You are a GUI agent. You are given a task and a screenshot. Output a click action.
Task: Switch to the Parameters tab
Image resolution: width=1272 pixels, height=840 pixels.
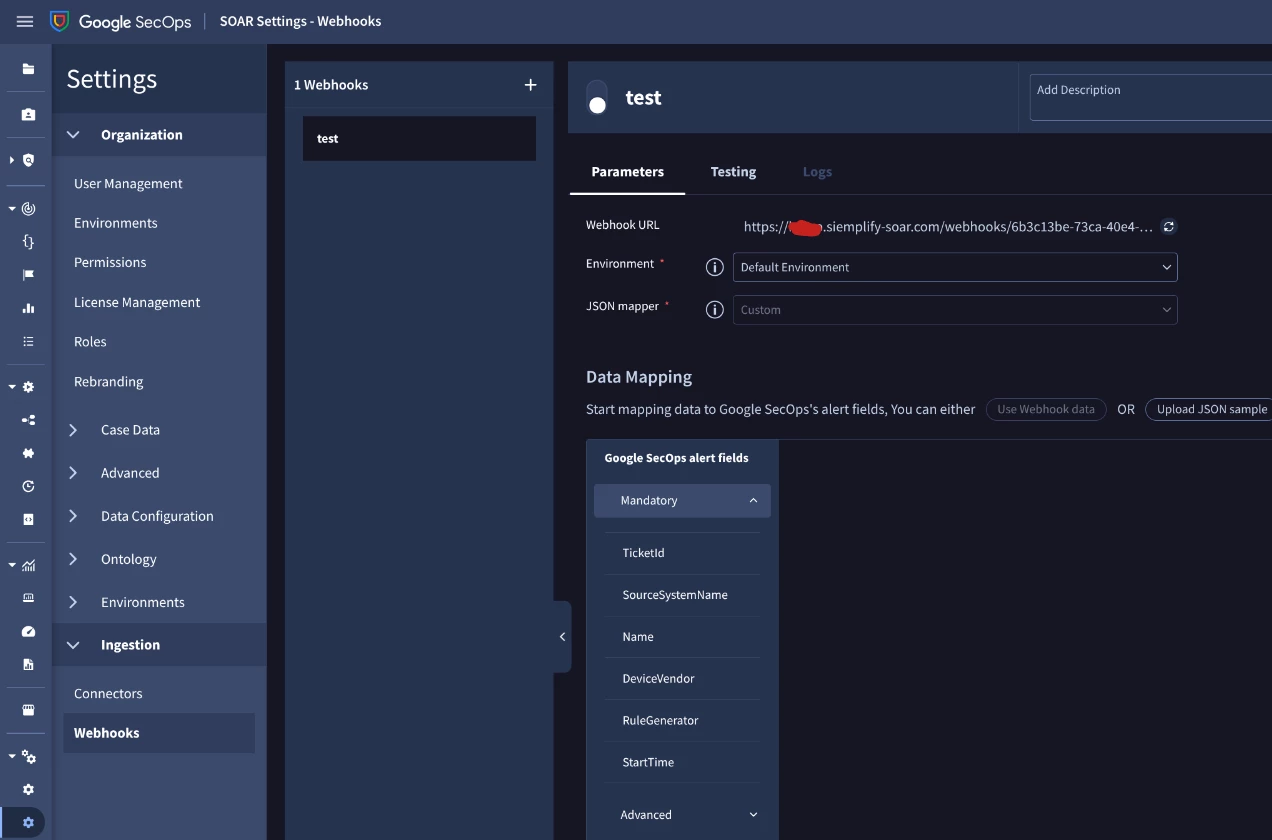627,172
